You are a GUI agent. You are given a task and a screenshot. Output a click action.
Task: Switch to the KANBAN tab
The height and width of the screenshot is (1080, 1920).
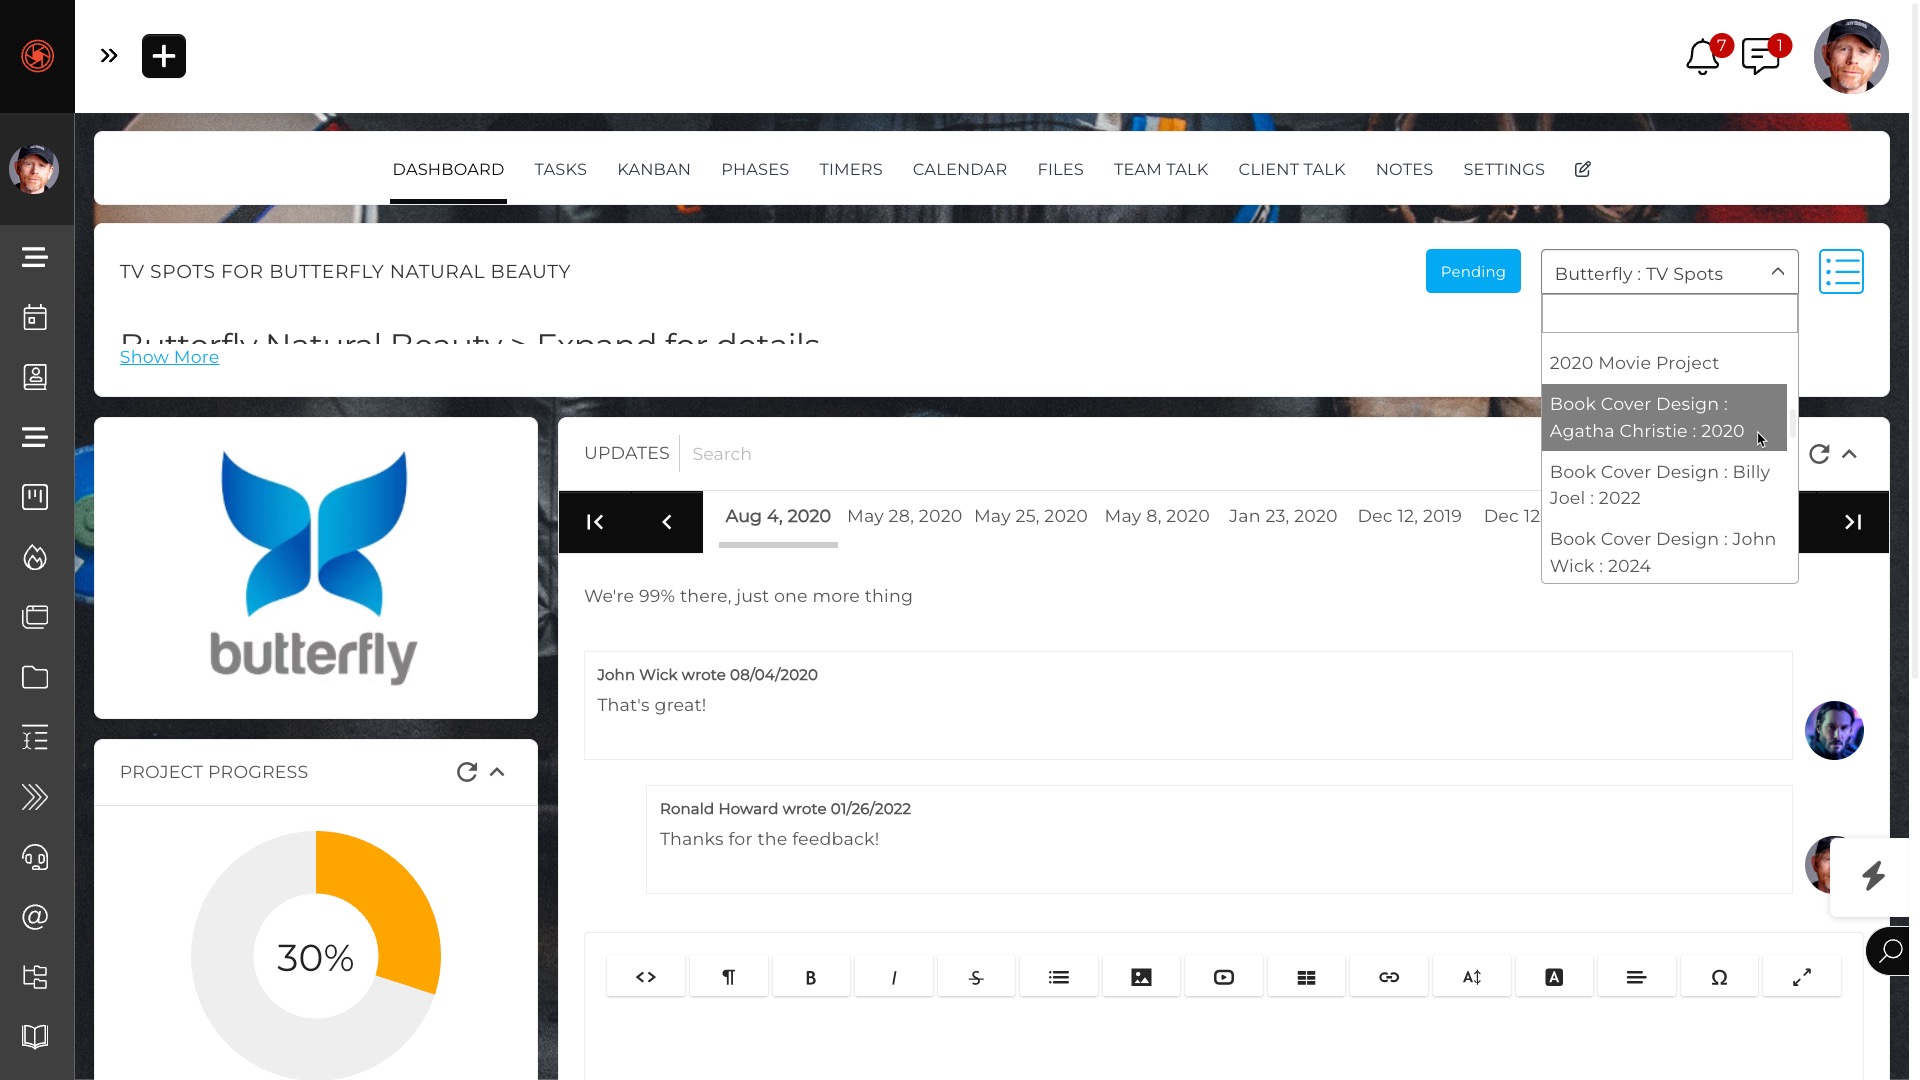tap(653, 169)
